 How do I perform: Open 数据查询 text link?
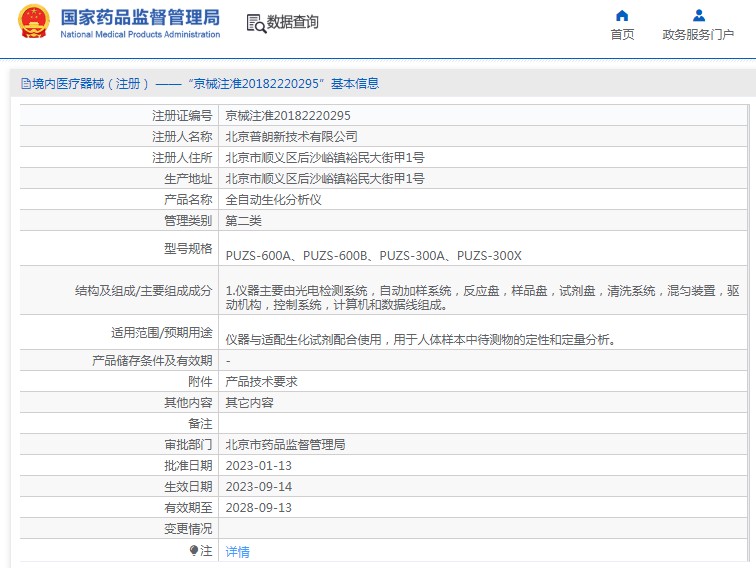coord(292,22)
